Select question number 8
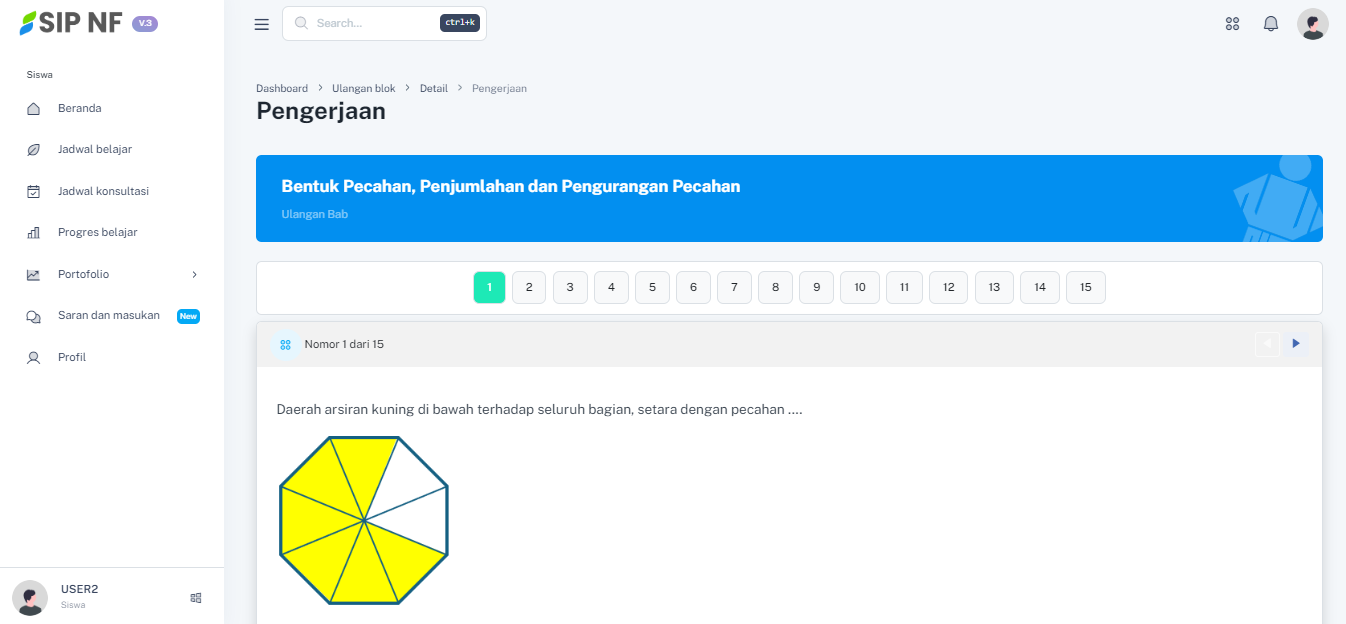The height and width of the screenshot is (624, 1346). coord(775,287)
